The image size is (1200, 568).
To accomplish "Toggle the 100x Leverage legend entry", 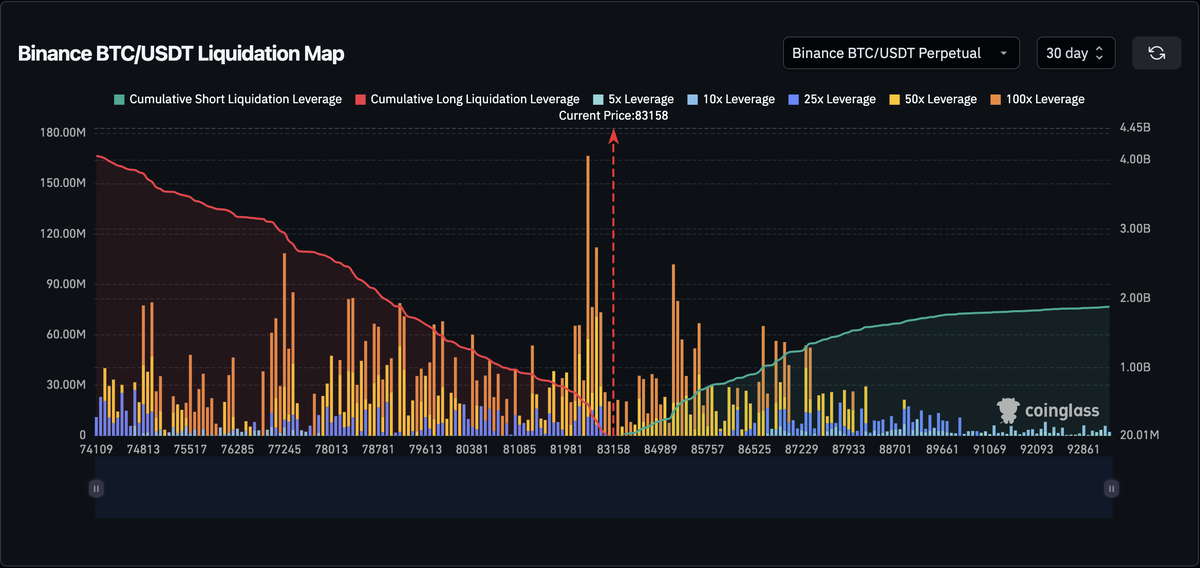I will pyautogui.click(x=1036, y=99).
